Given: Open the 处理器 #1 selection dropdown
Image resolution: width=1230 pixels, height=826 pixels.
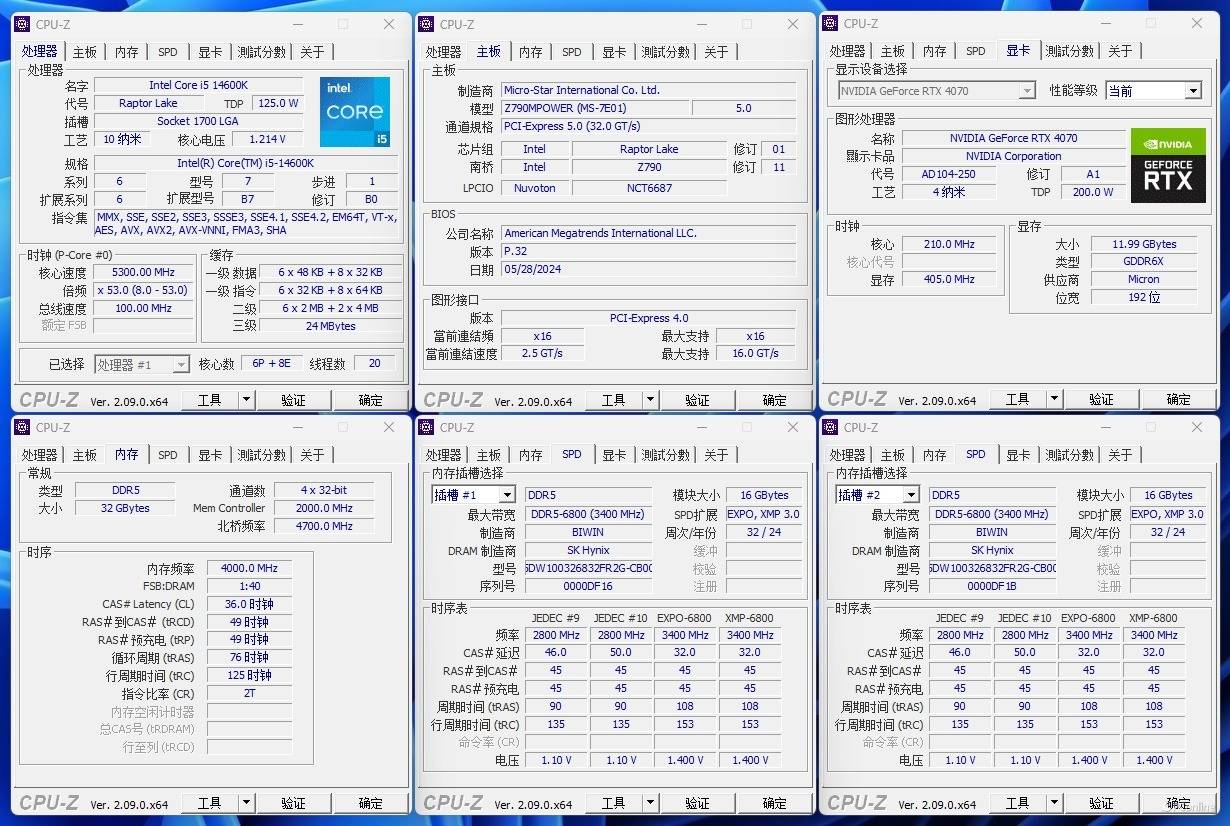Looking at the screenshot, I should coord(181,365).
